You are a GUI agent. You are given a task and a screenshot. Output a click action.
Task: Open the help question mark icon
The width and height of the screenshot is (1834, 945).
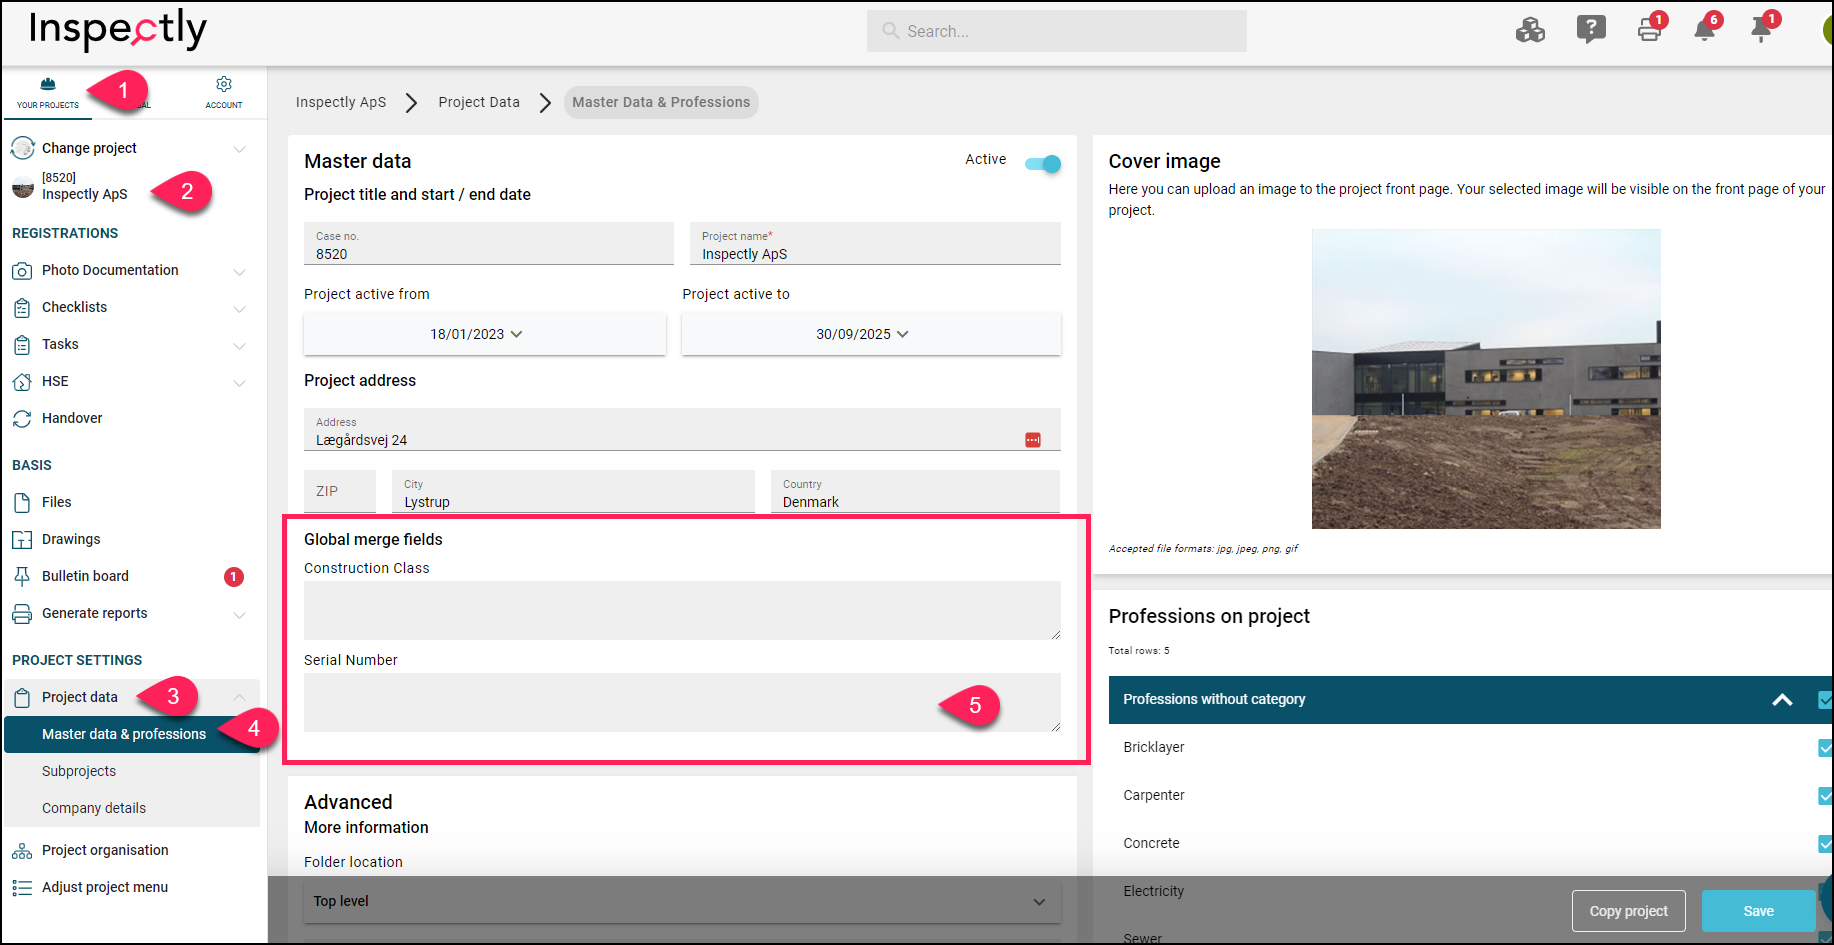pos(1591,30)
